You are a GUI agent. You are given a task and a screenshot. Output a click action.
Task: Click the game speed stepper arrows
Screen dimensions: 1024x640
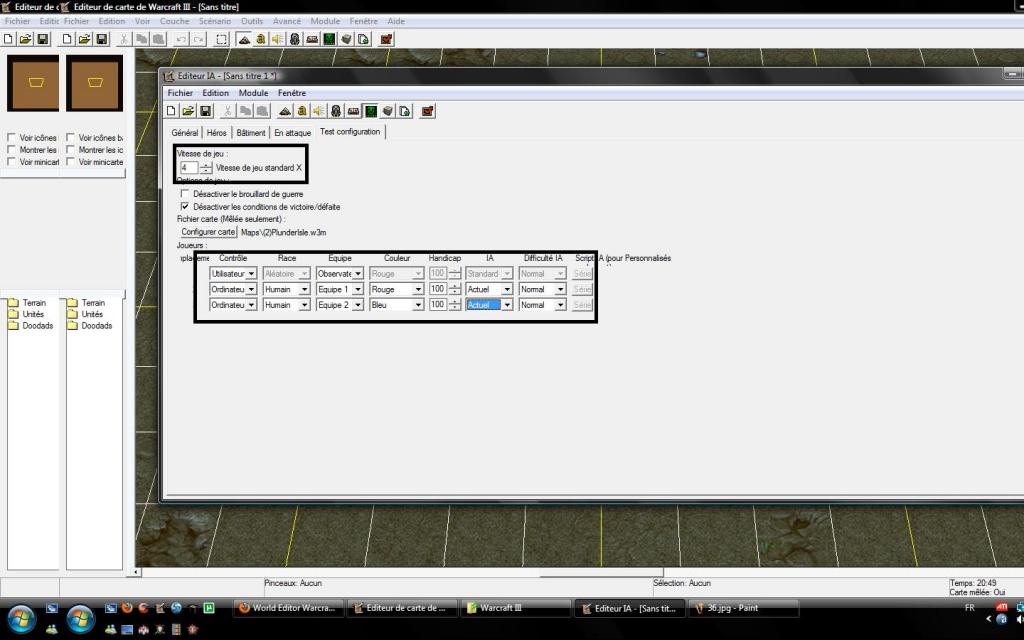[206, 168]
